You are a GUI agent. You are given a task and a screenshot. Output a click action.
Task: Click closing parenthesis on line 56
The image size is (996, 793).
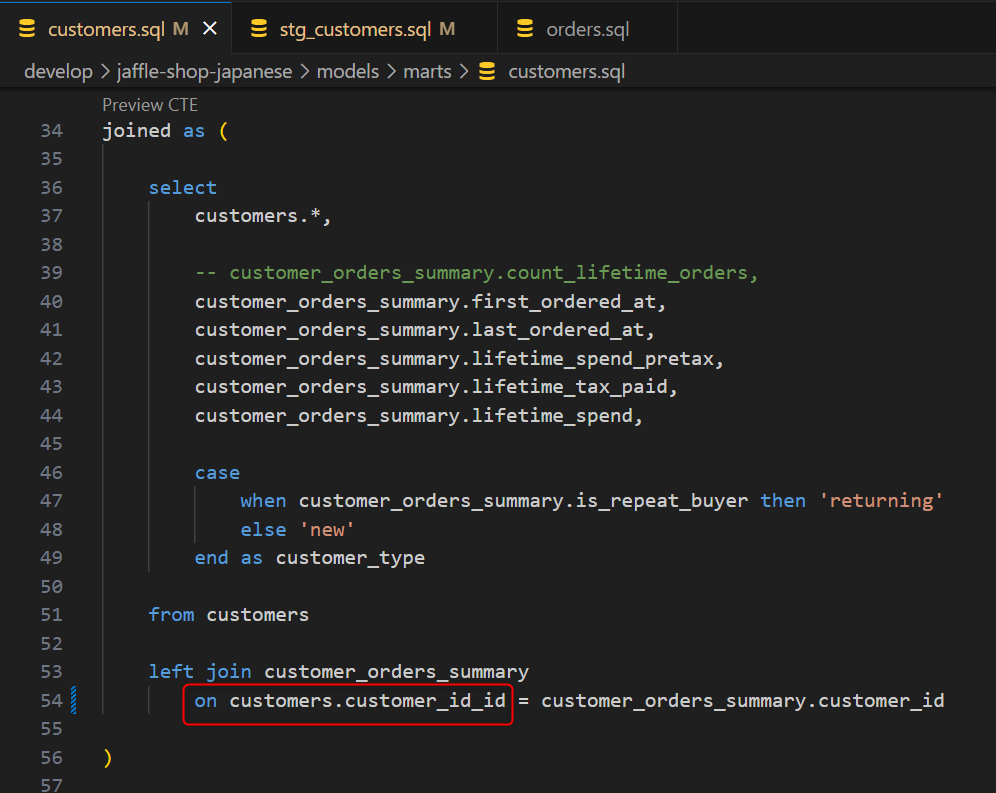[x=107, y=758]
